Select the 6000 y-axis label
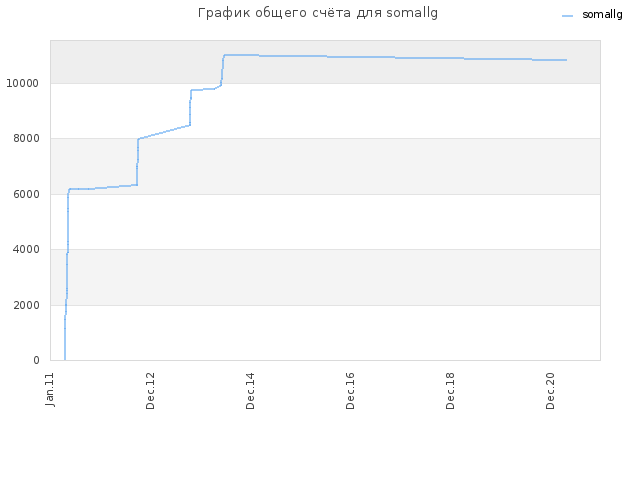 (26, 194)
